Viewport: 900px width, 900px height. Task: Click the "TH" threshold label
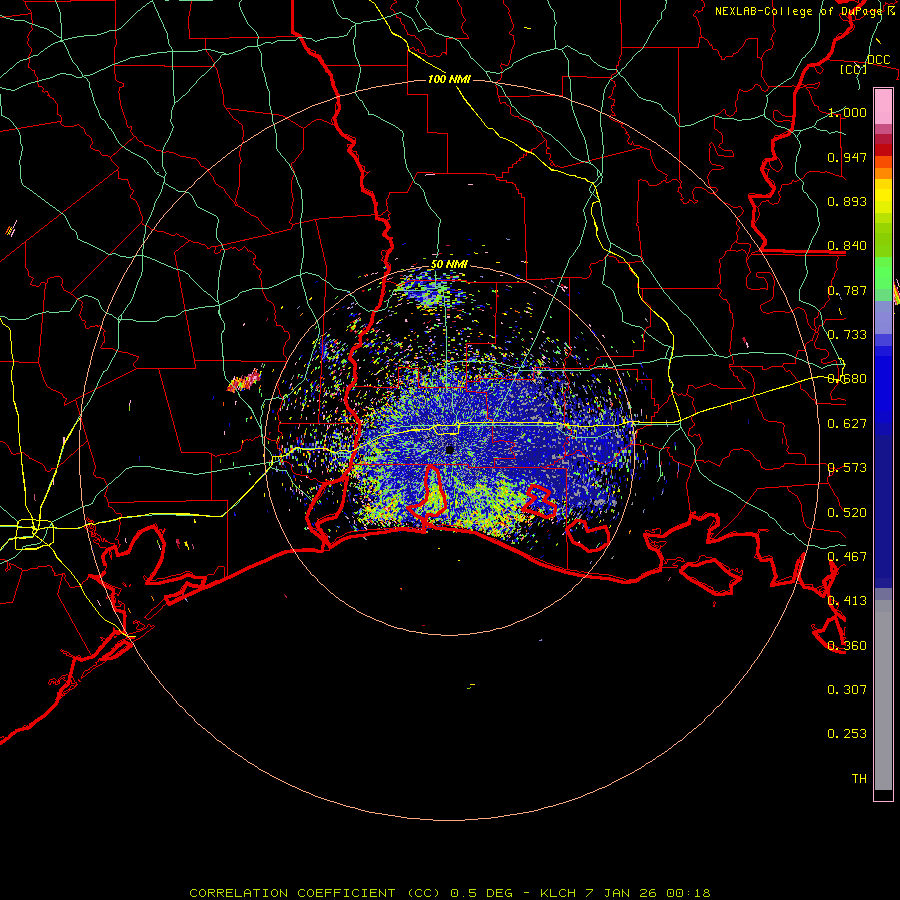(x=859, y=779)
